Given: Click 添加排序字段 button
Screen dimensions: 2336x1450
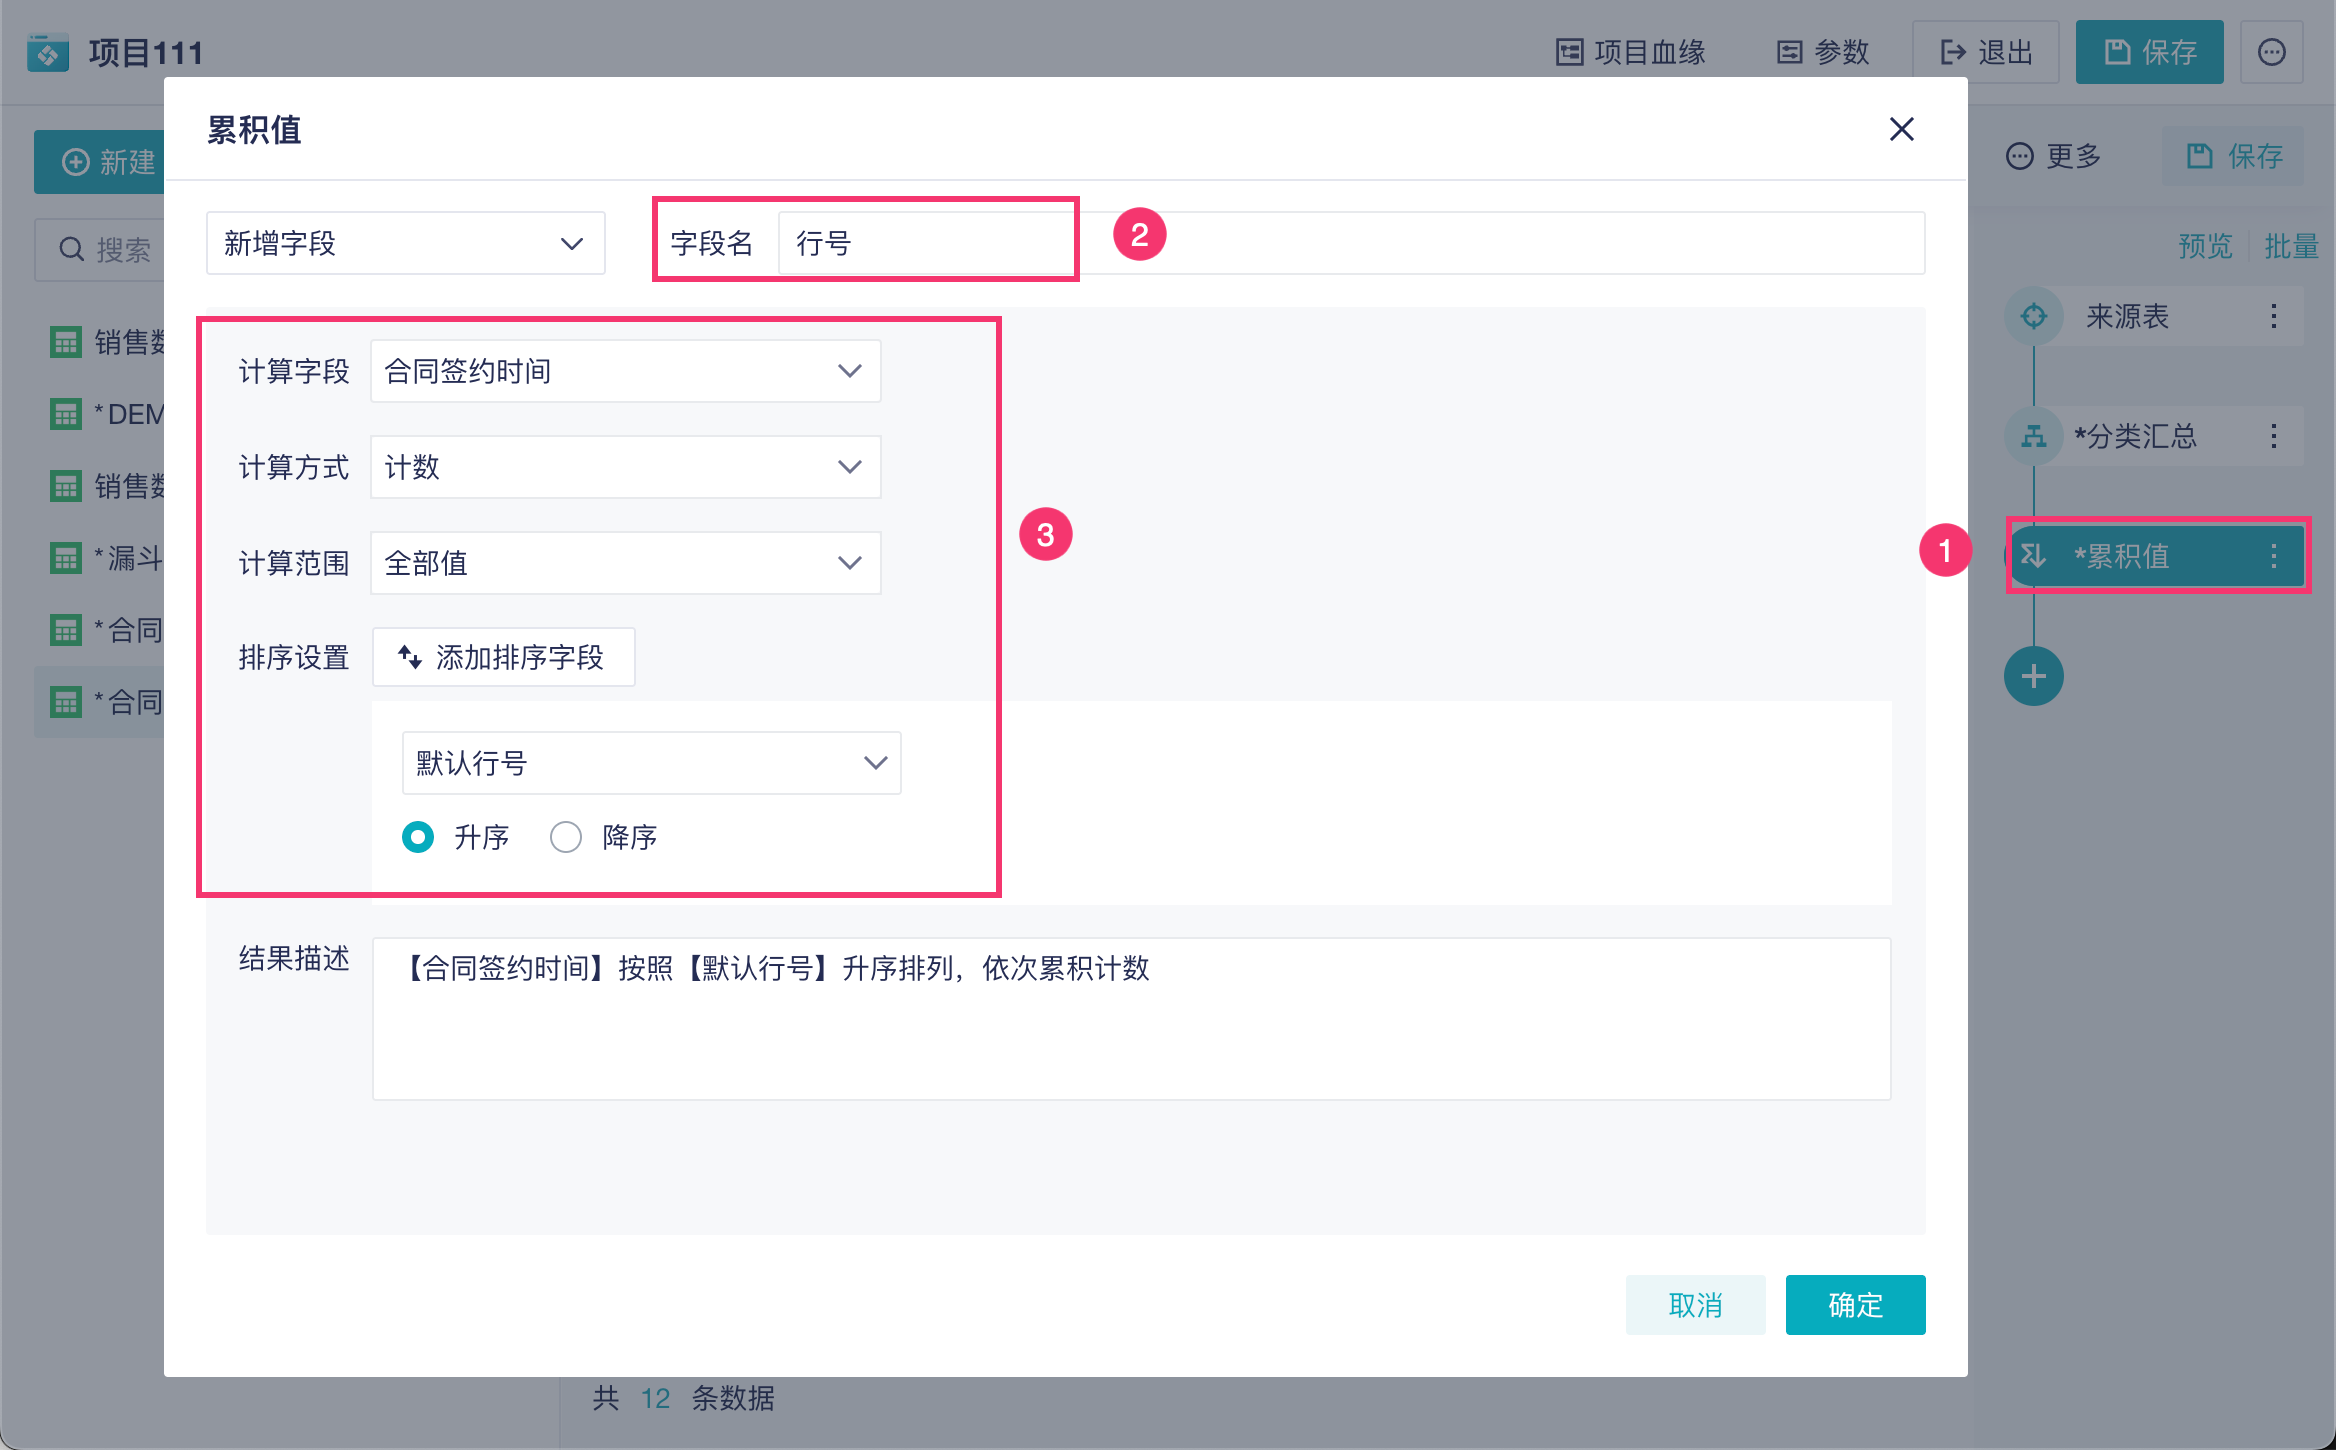Looking at the screenshot, I should coord(503,657).
